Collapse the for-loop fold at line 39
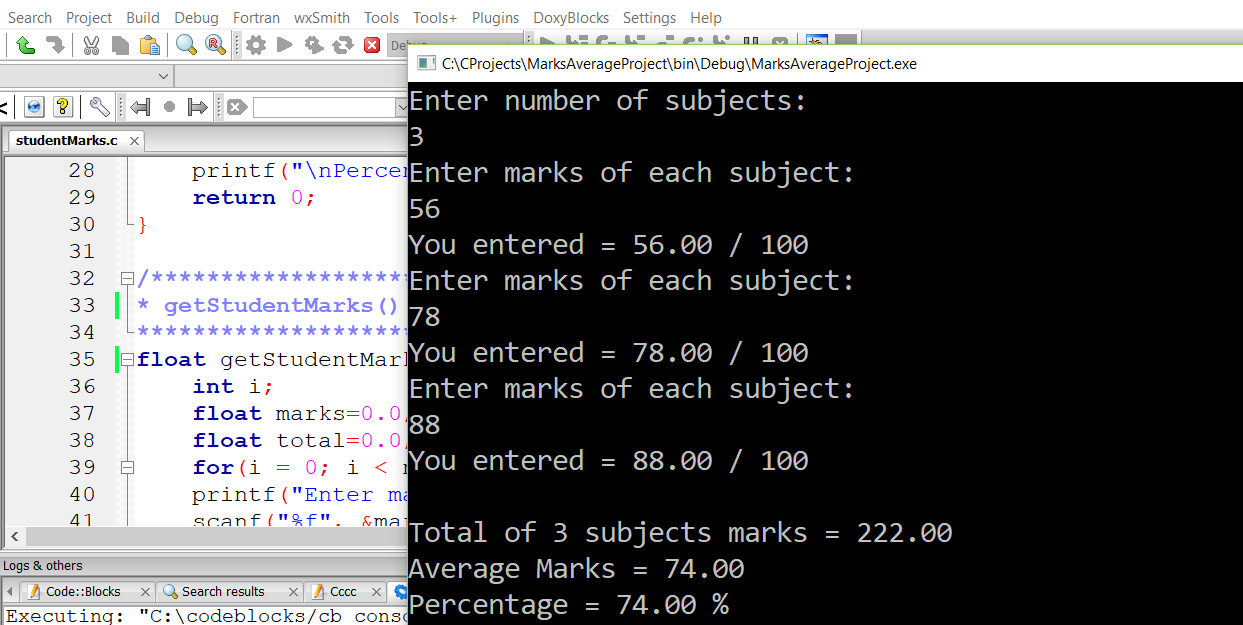Viewport: 1243px width, 625px height. click(x=126, y=467)
